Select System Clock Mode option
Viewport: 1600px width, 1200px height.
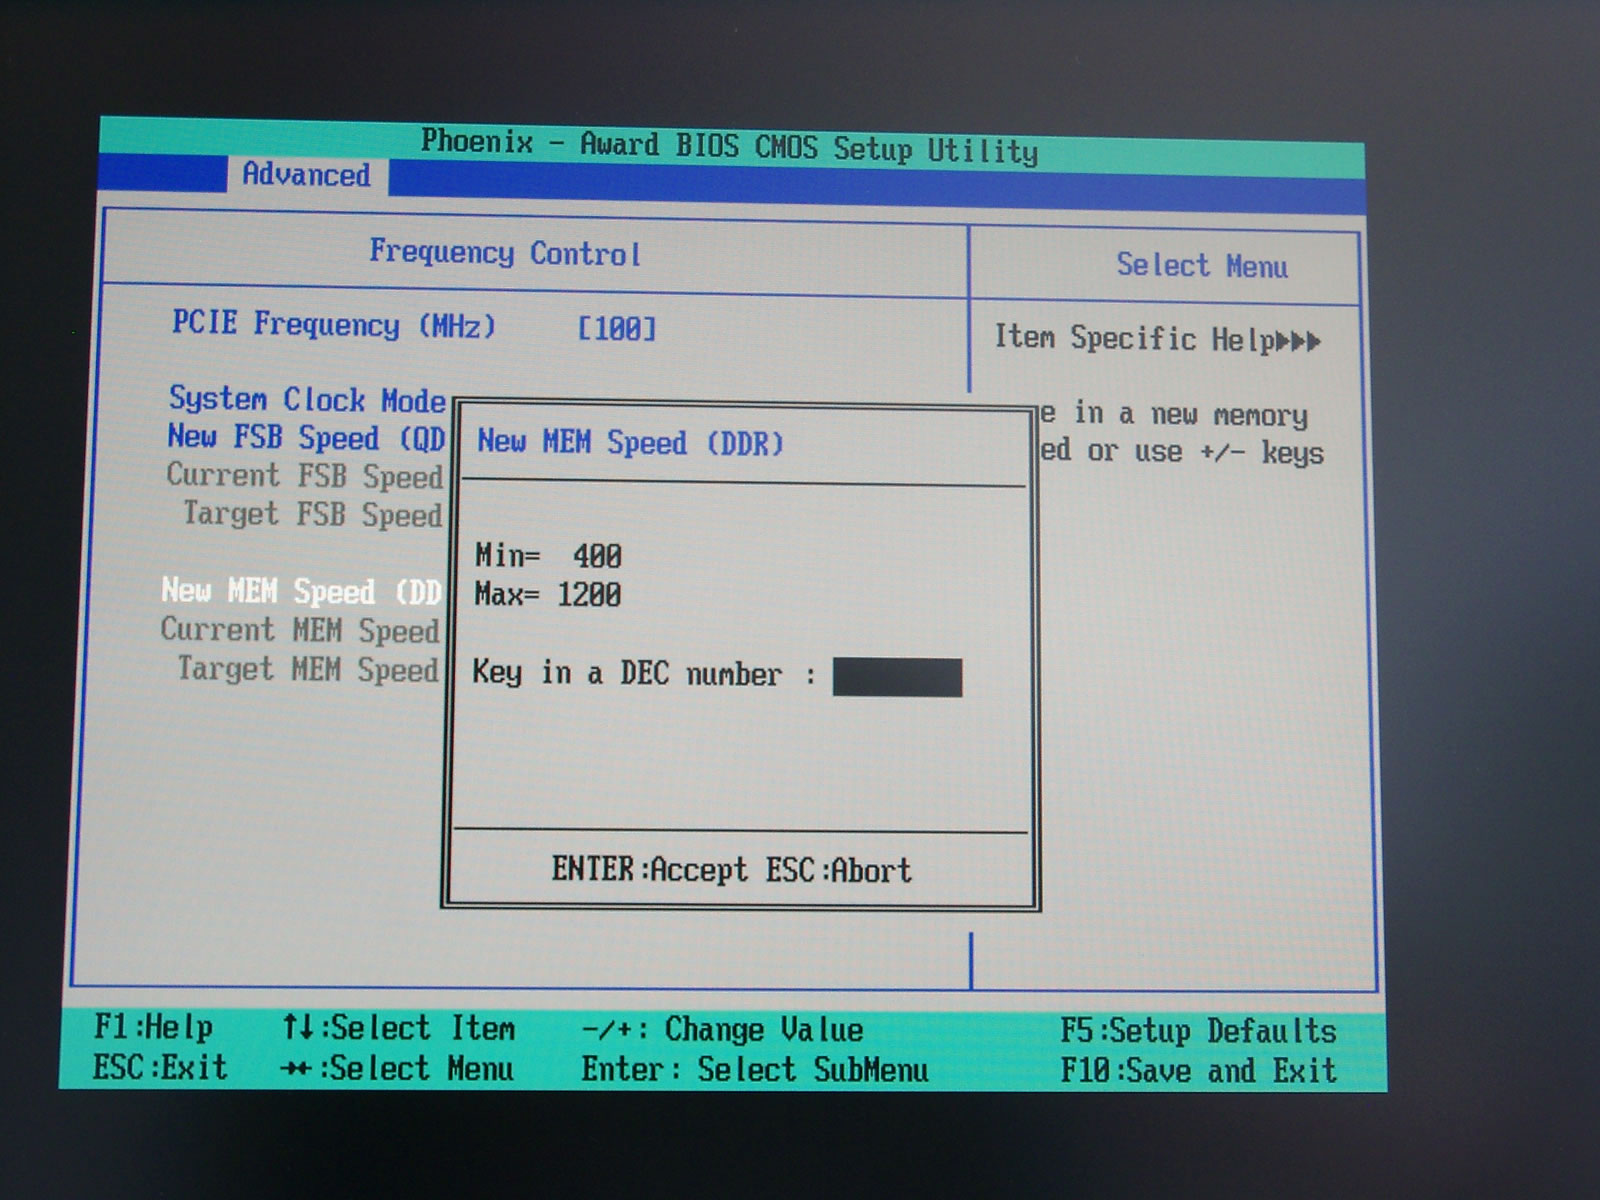click(307, 399)
